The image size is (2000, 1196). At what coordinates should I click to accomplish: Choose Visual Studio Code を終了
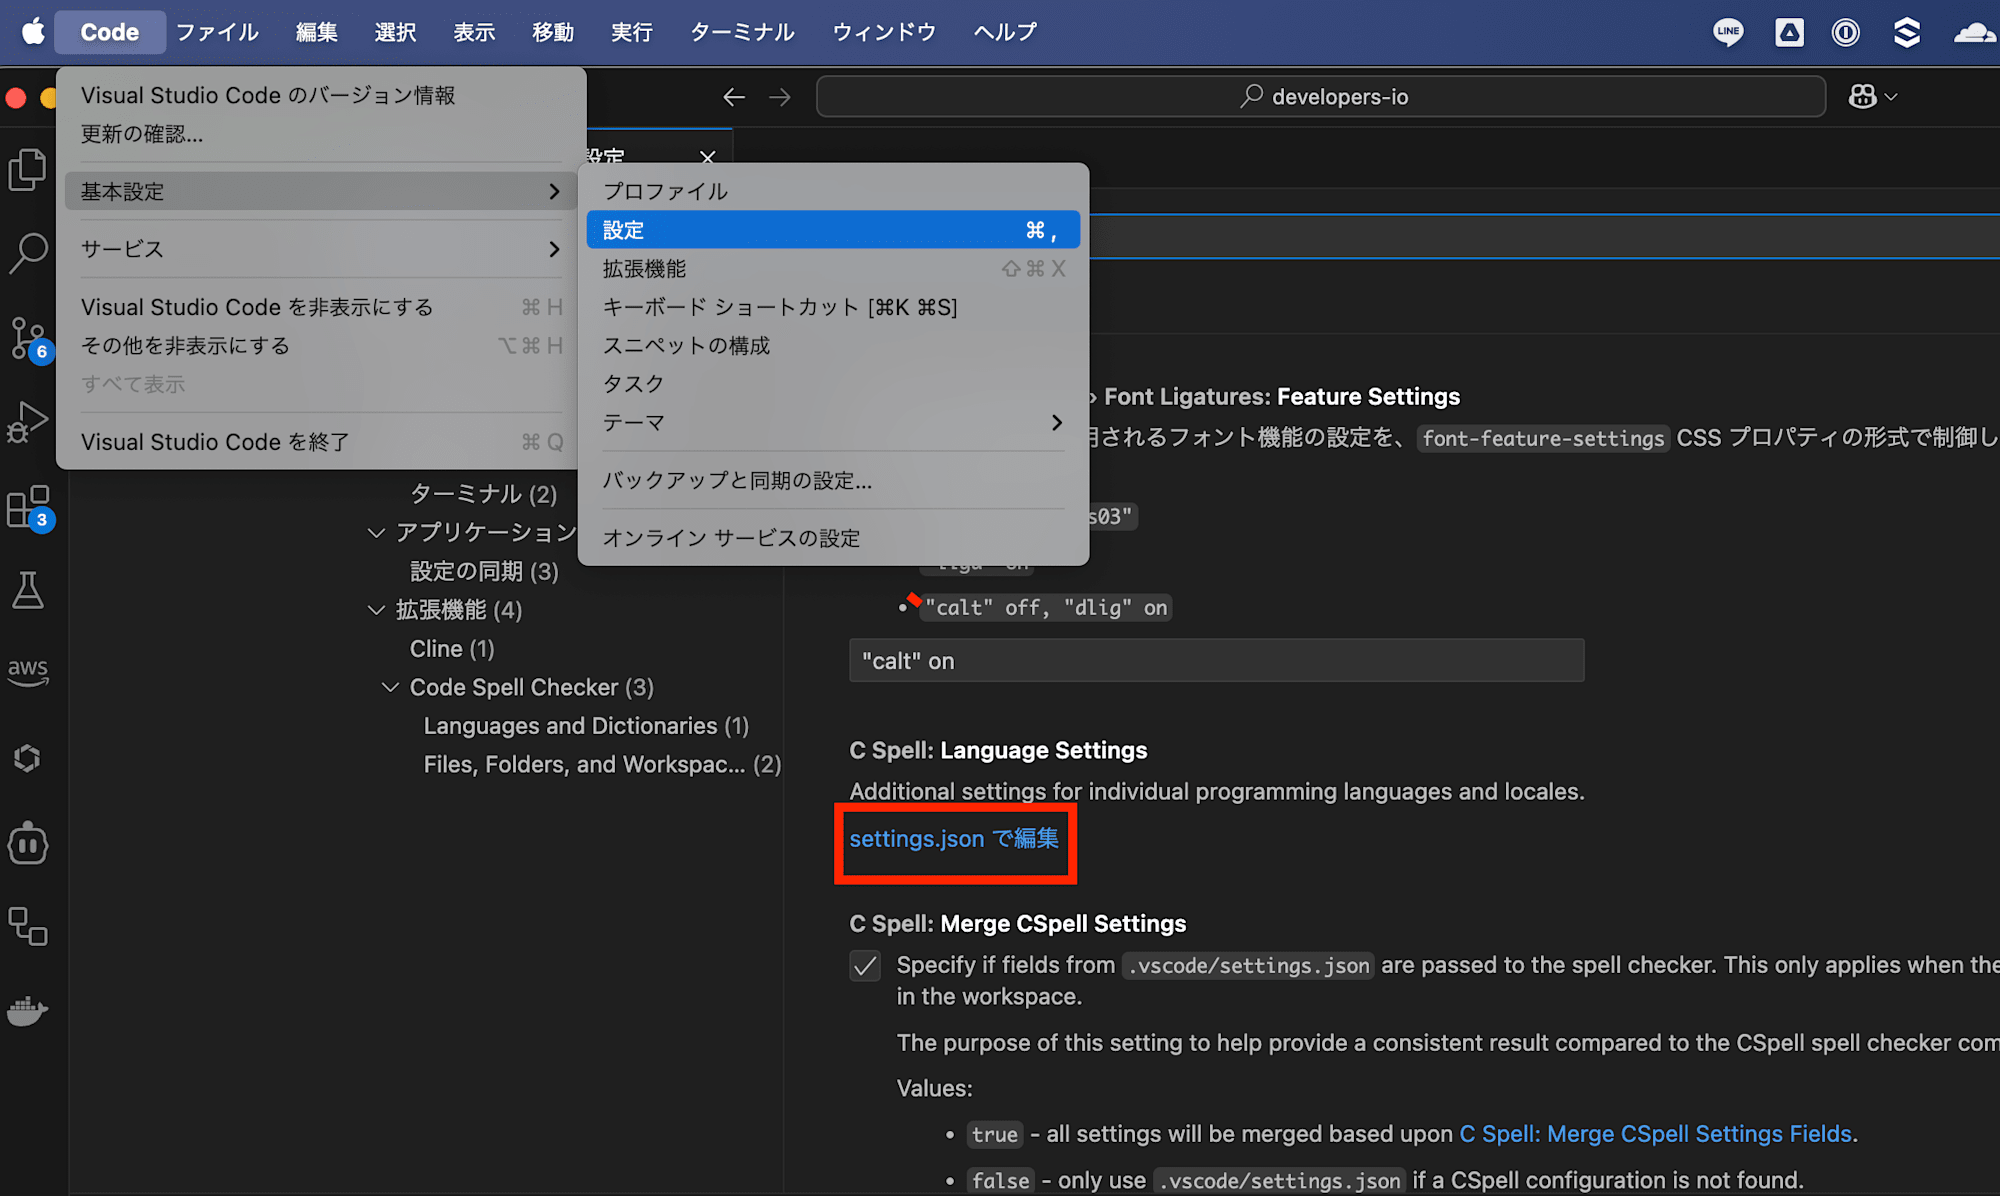pos(321,442)
